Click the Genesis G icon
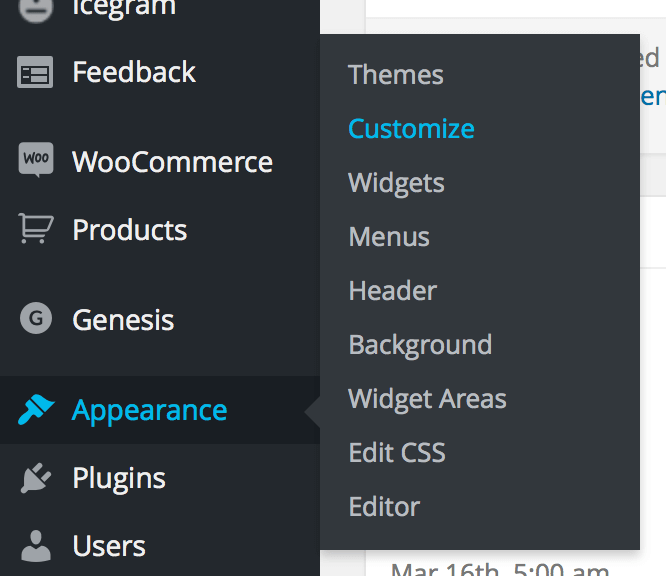 point(36,318)
